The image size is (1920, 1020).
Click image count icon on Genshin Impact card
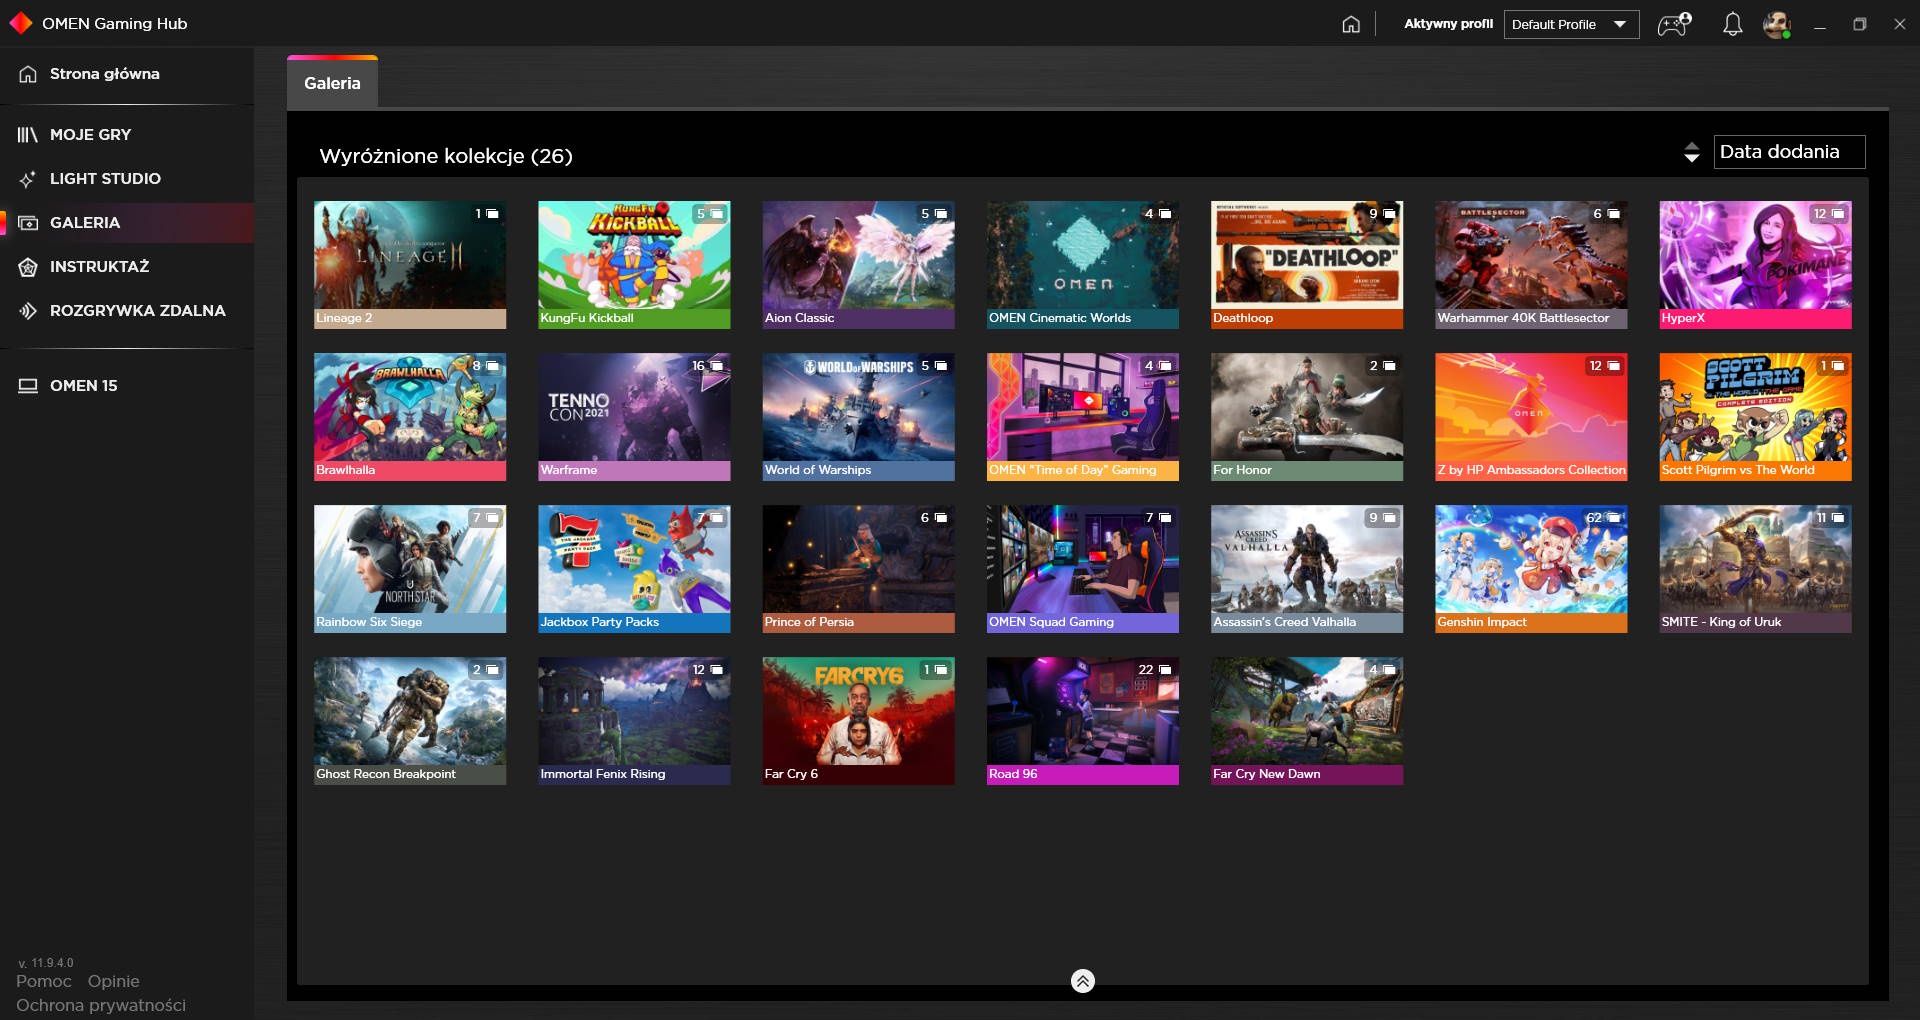1613,518
